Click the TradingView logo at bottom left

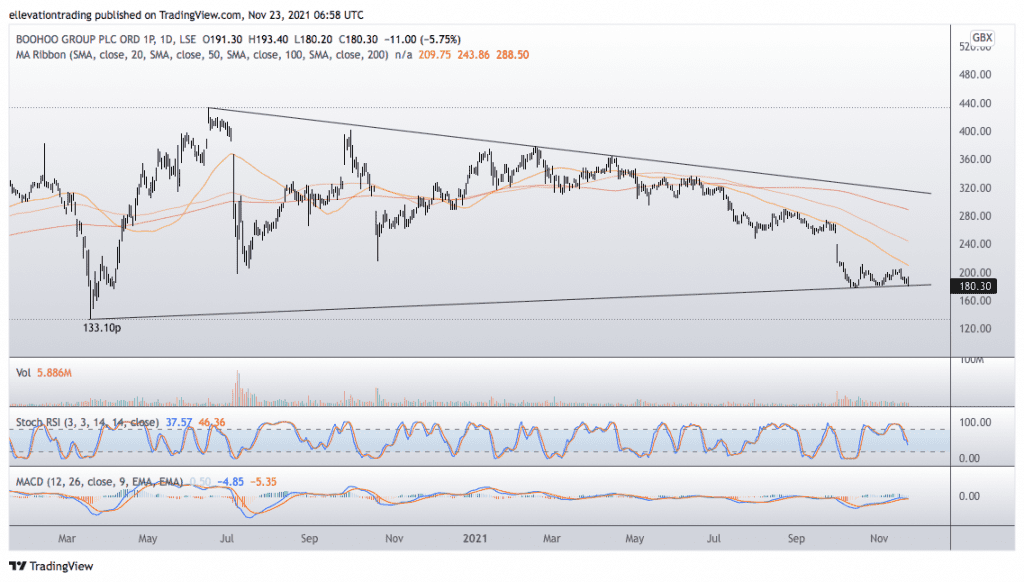[52, 566]
